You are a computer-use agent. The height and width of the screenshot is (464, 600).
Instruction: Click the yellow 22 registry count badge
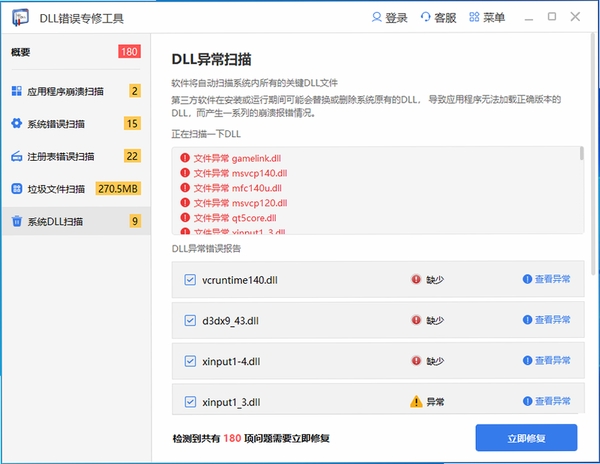tap(132, 156)
